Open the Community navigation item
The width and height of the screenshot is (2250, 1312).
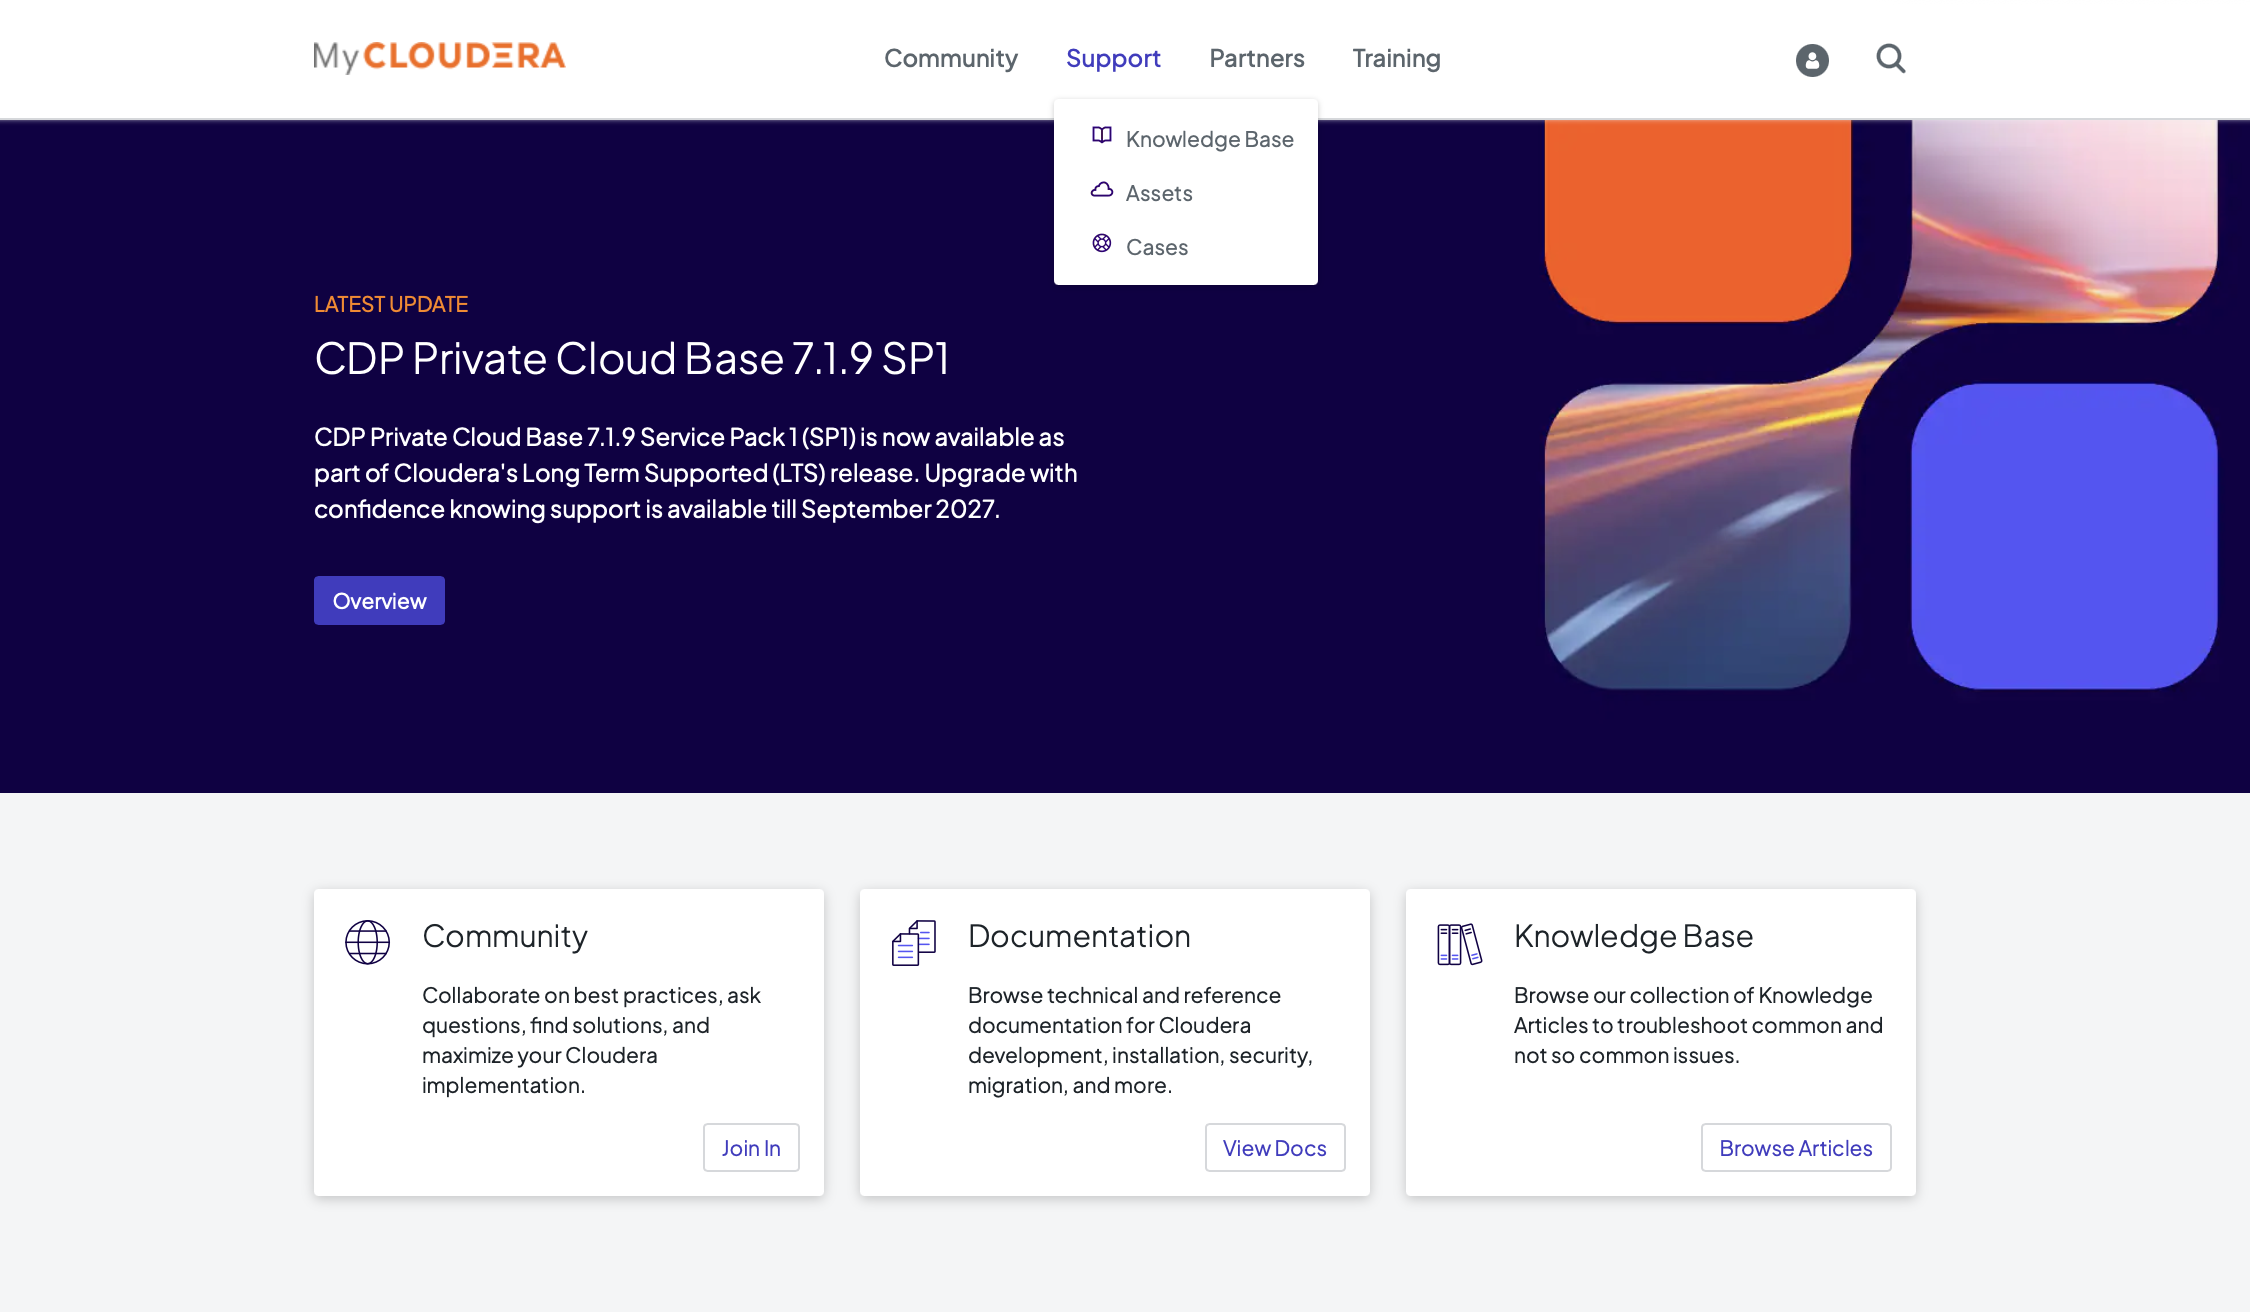coord(950,58)
